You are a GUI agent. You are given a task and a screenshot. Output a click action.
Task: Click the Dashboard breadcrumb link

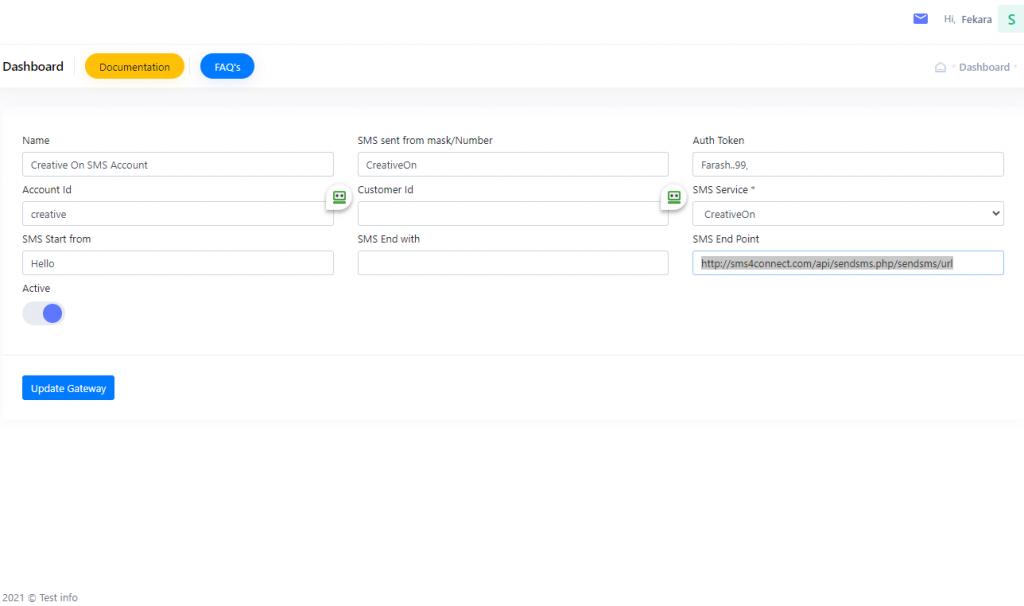pyautogui.click(x=984, y=68)
